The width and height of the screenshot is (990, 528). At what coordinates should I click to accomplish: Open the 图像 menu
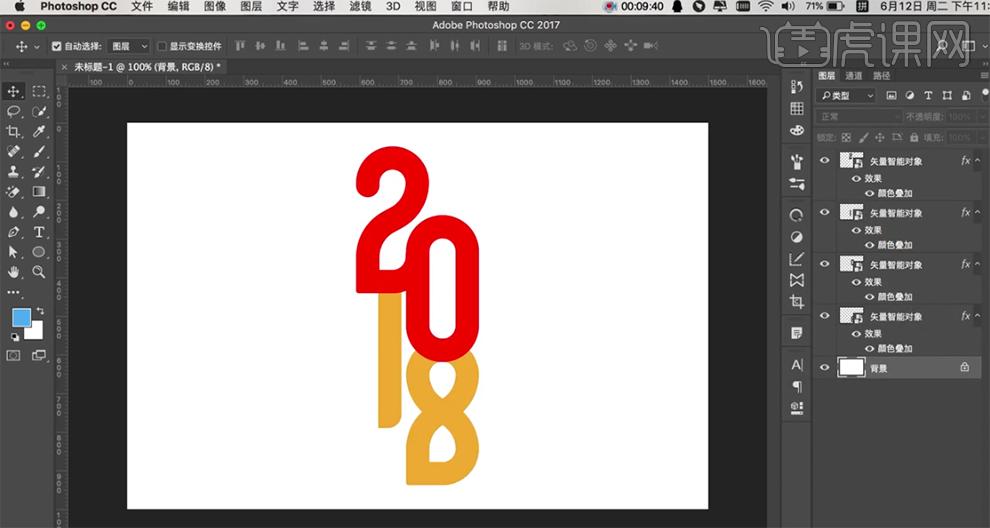coord(215,6)
